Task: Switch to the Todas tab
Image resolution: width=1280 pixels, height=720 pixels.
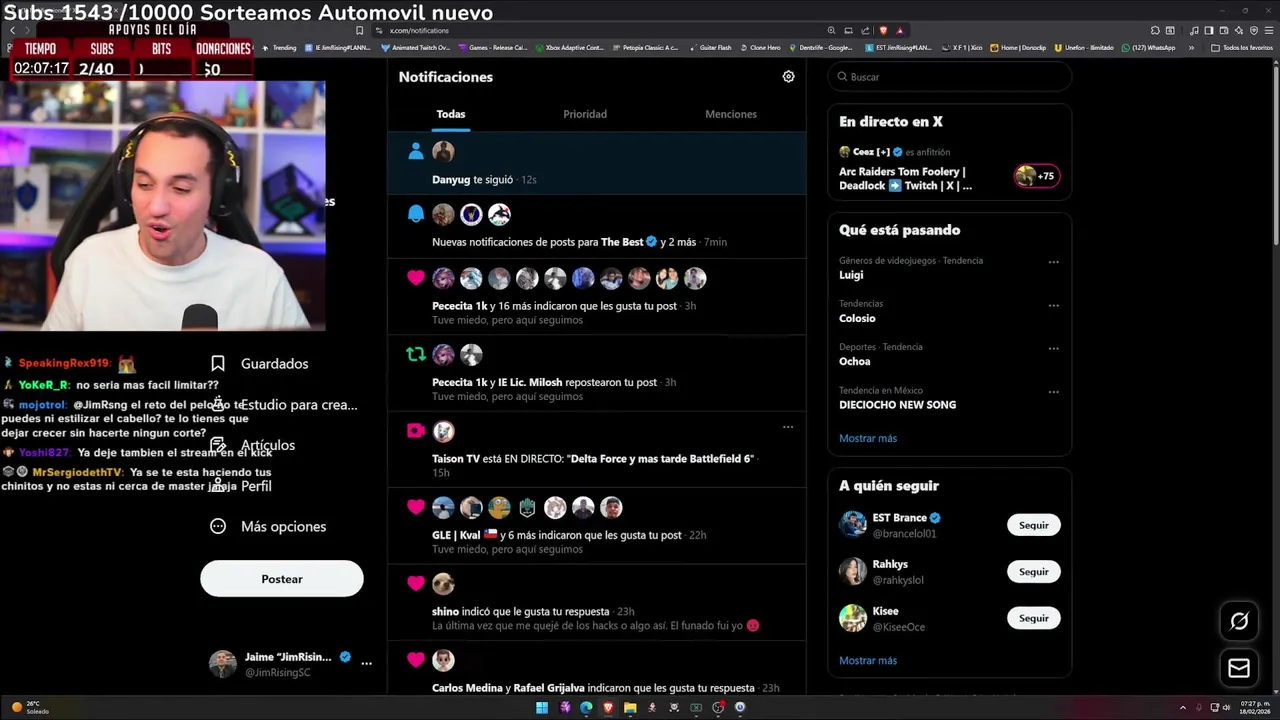Action: 450,114
